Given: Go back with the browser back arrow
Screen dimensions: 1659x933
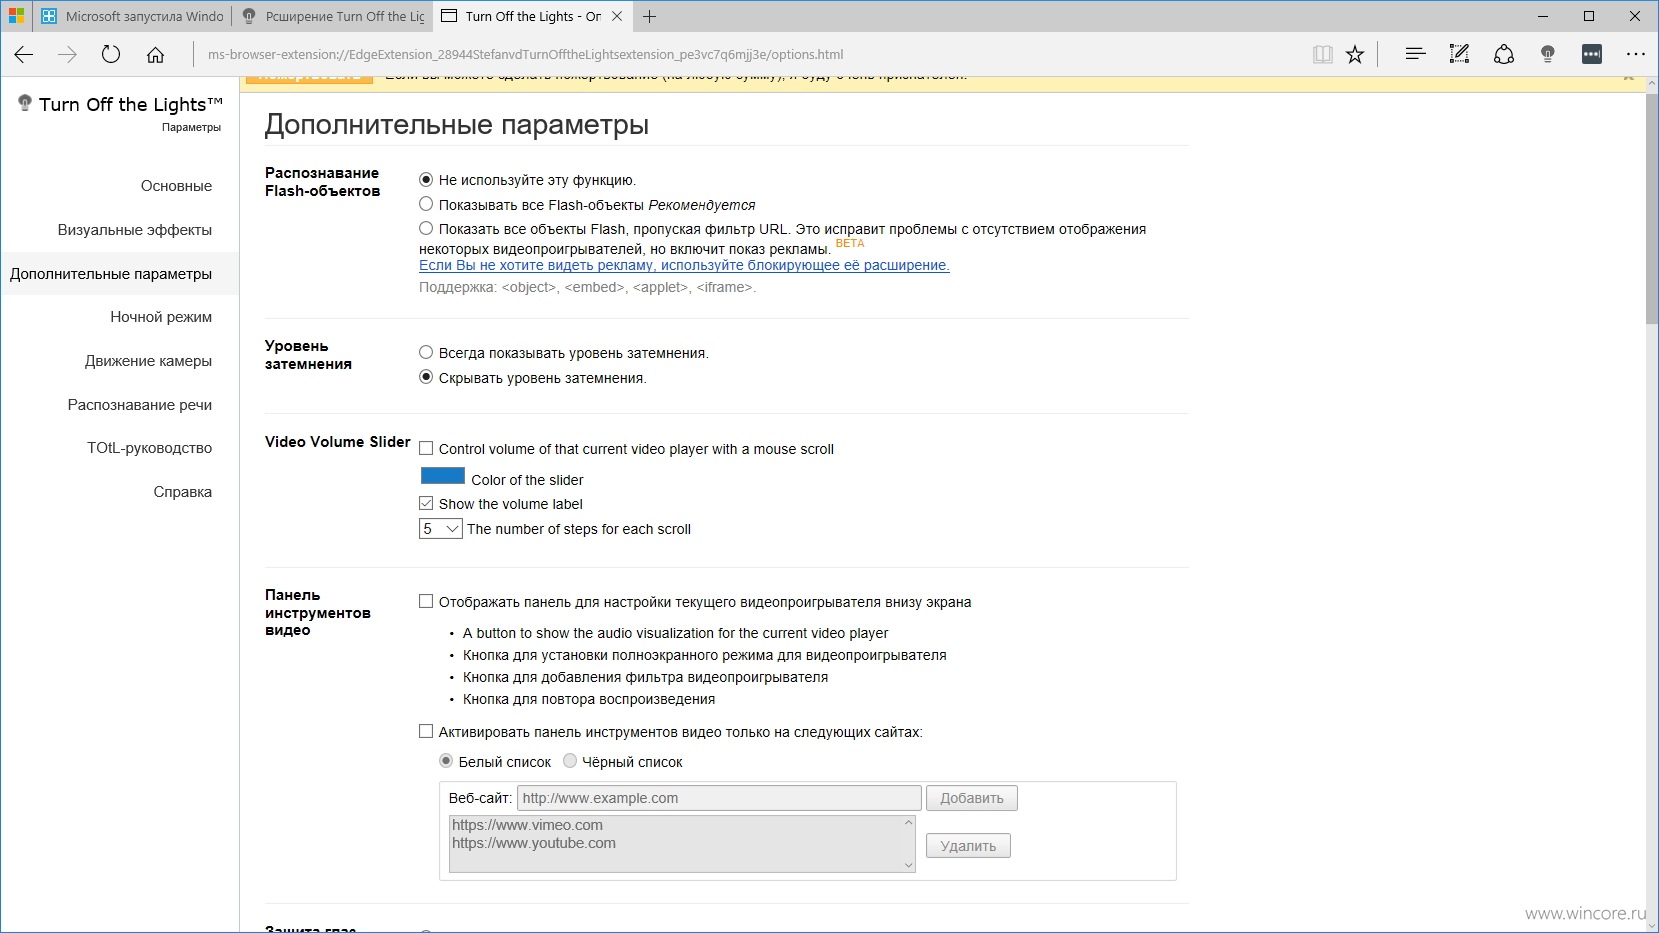Looking at the screenshot, I should click(x=24, y=55).
